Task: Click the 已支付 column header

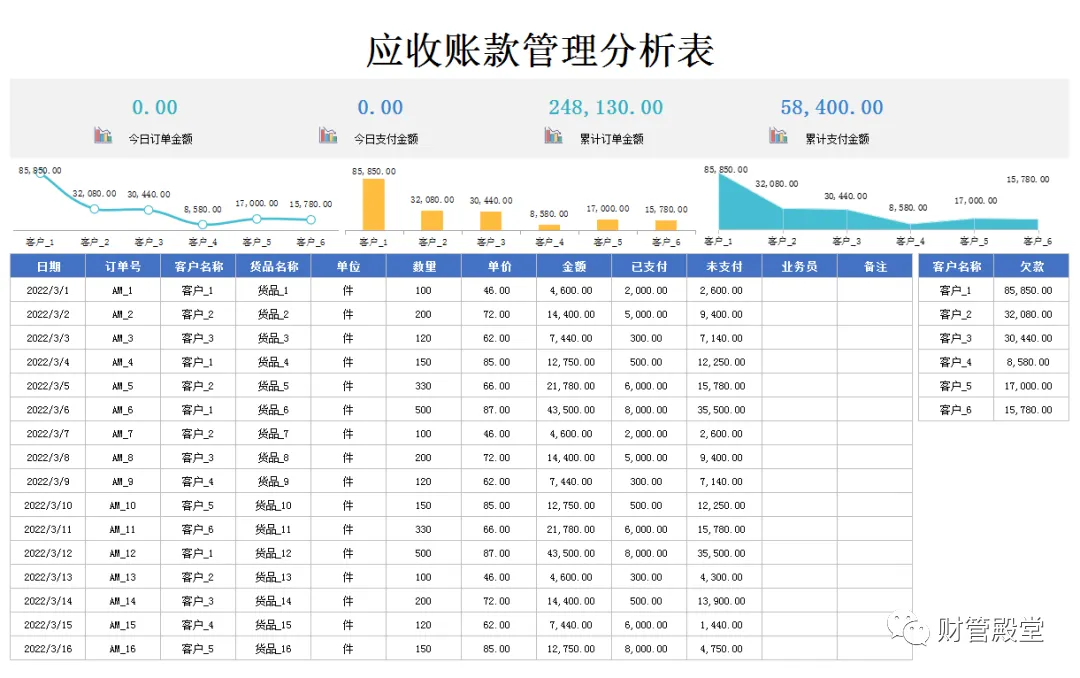Action: 650,266
